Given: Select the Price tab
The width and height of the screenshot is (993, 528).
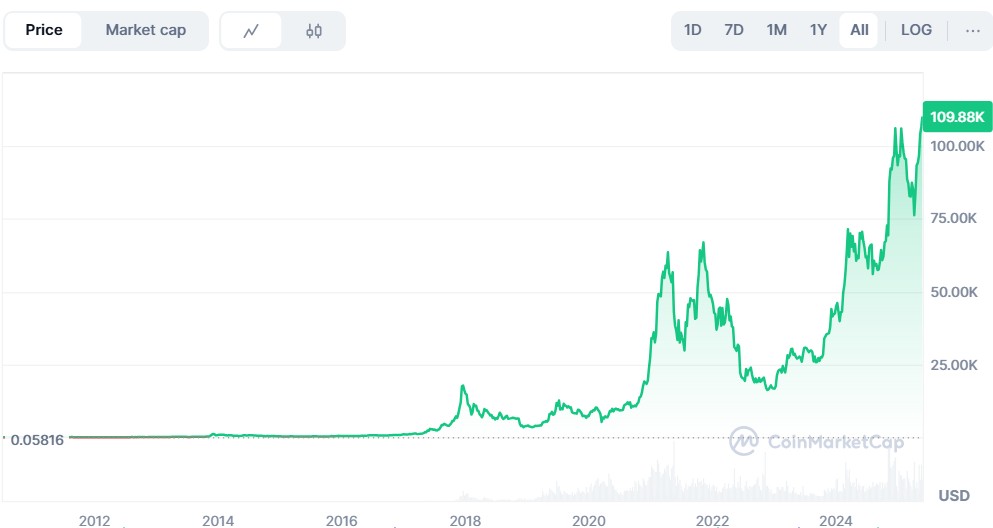Looking at the screenshot, I should (44, 30).
